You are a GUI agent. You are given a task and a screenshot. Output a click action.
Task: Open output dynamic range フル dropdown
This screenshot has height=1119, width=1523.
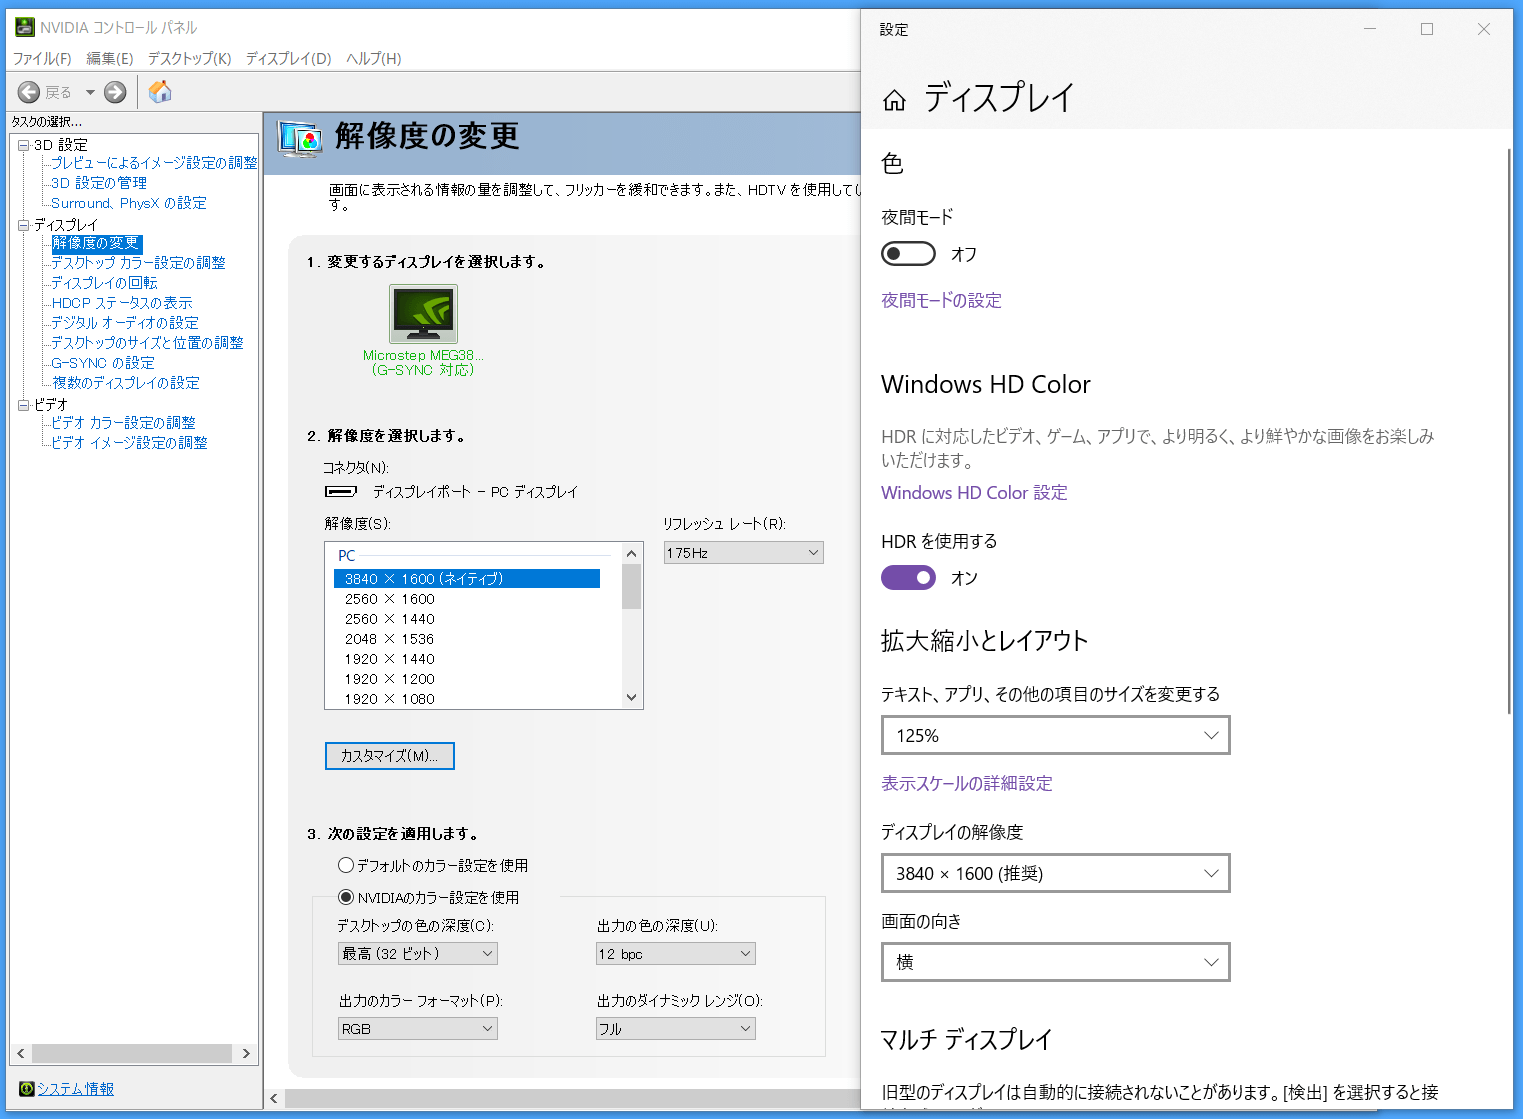coord(676,1029)
